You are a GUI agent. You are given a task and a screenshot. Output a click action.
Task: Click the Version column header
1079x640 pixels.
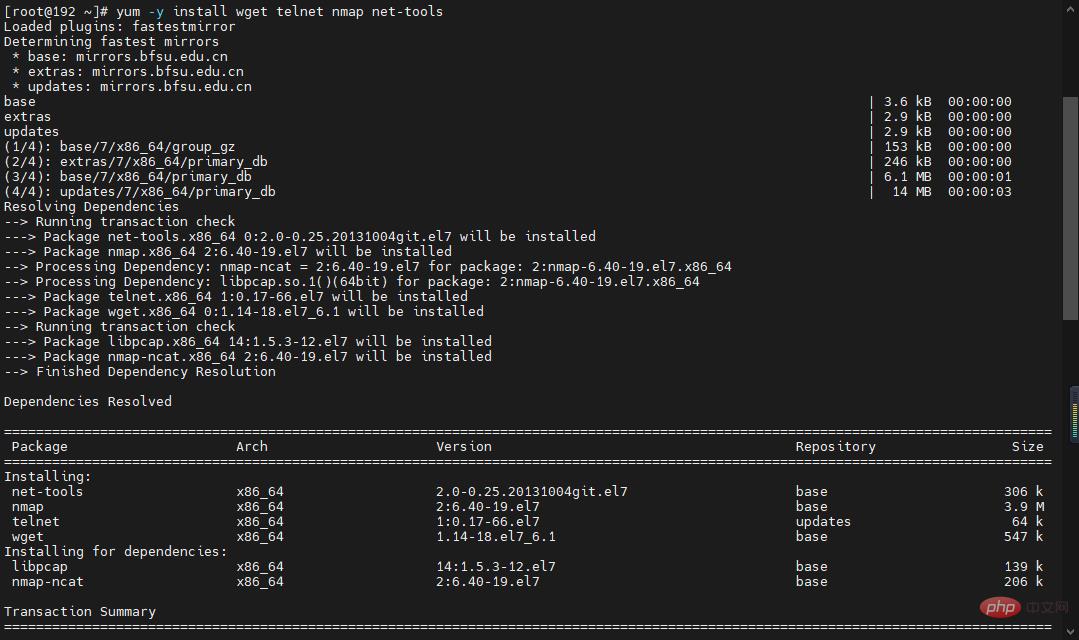(464, 447)
